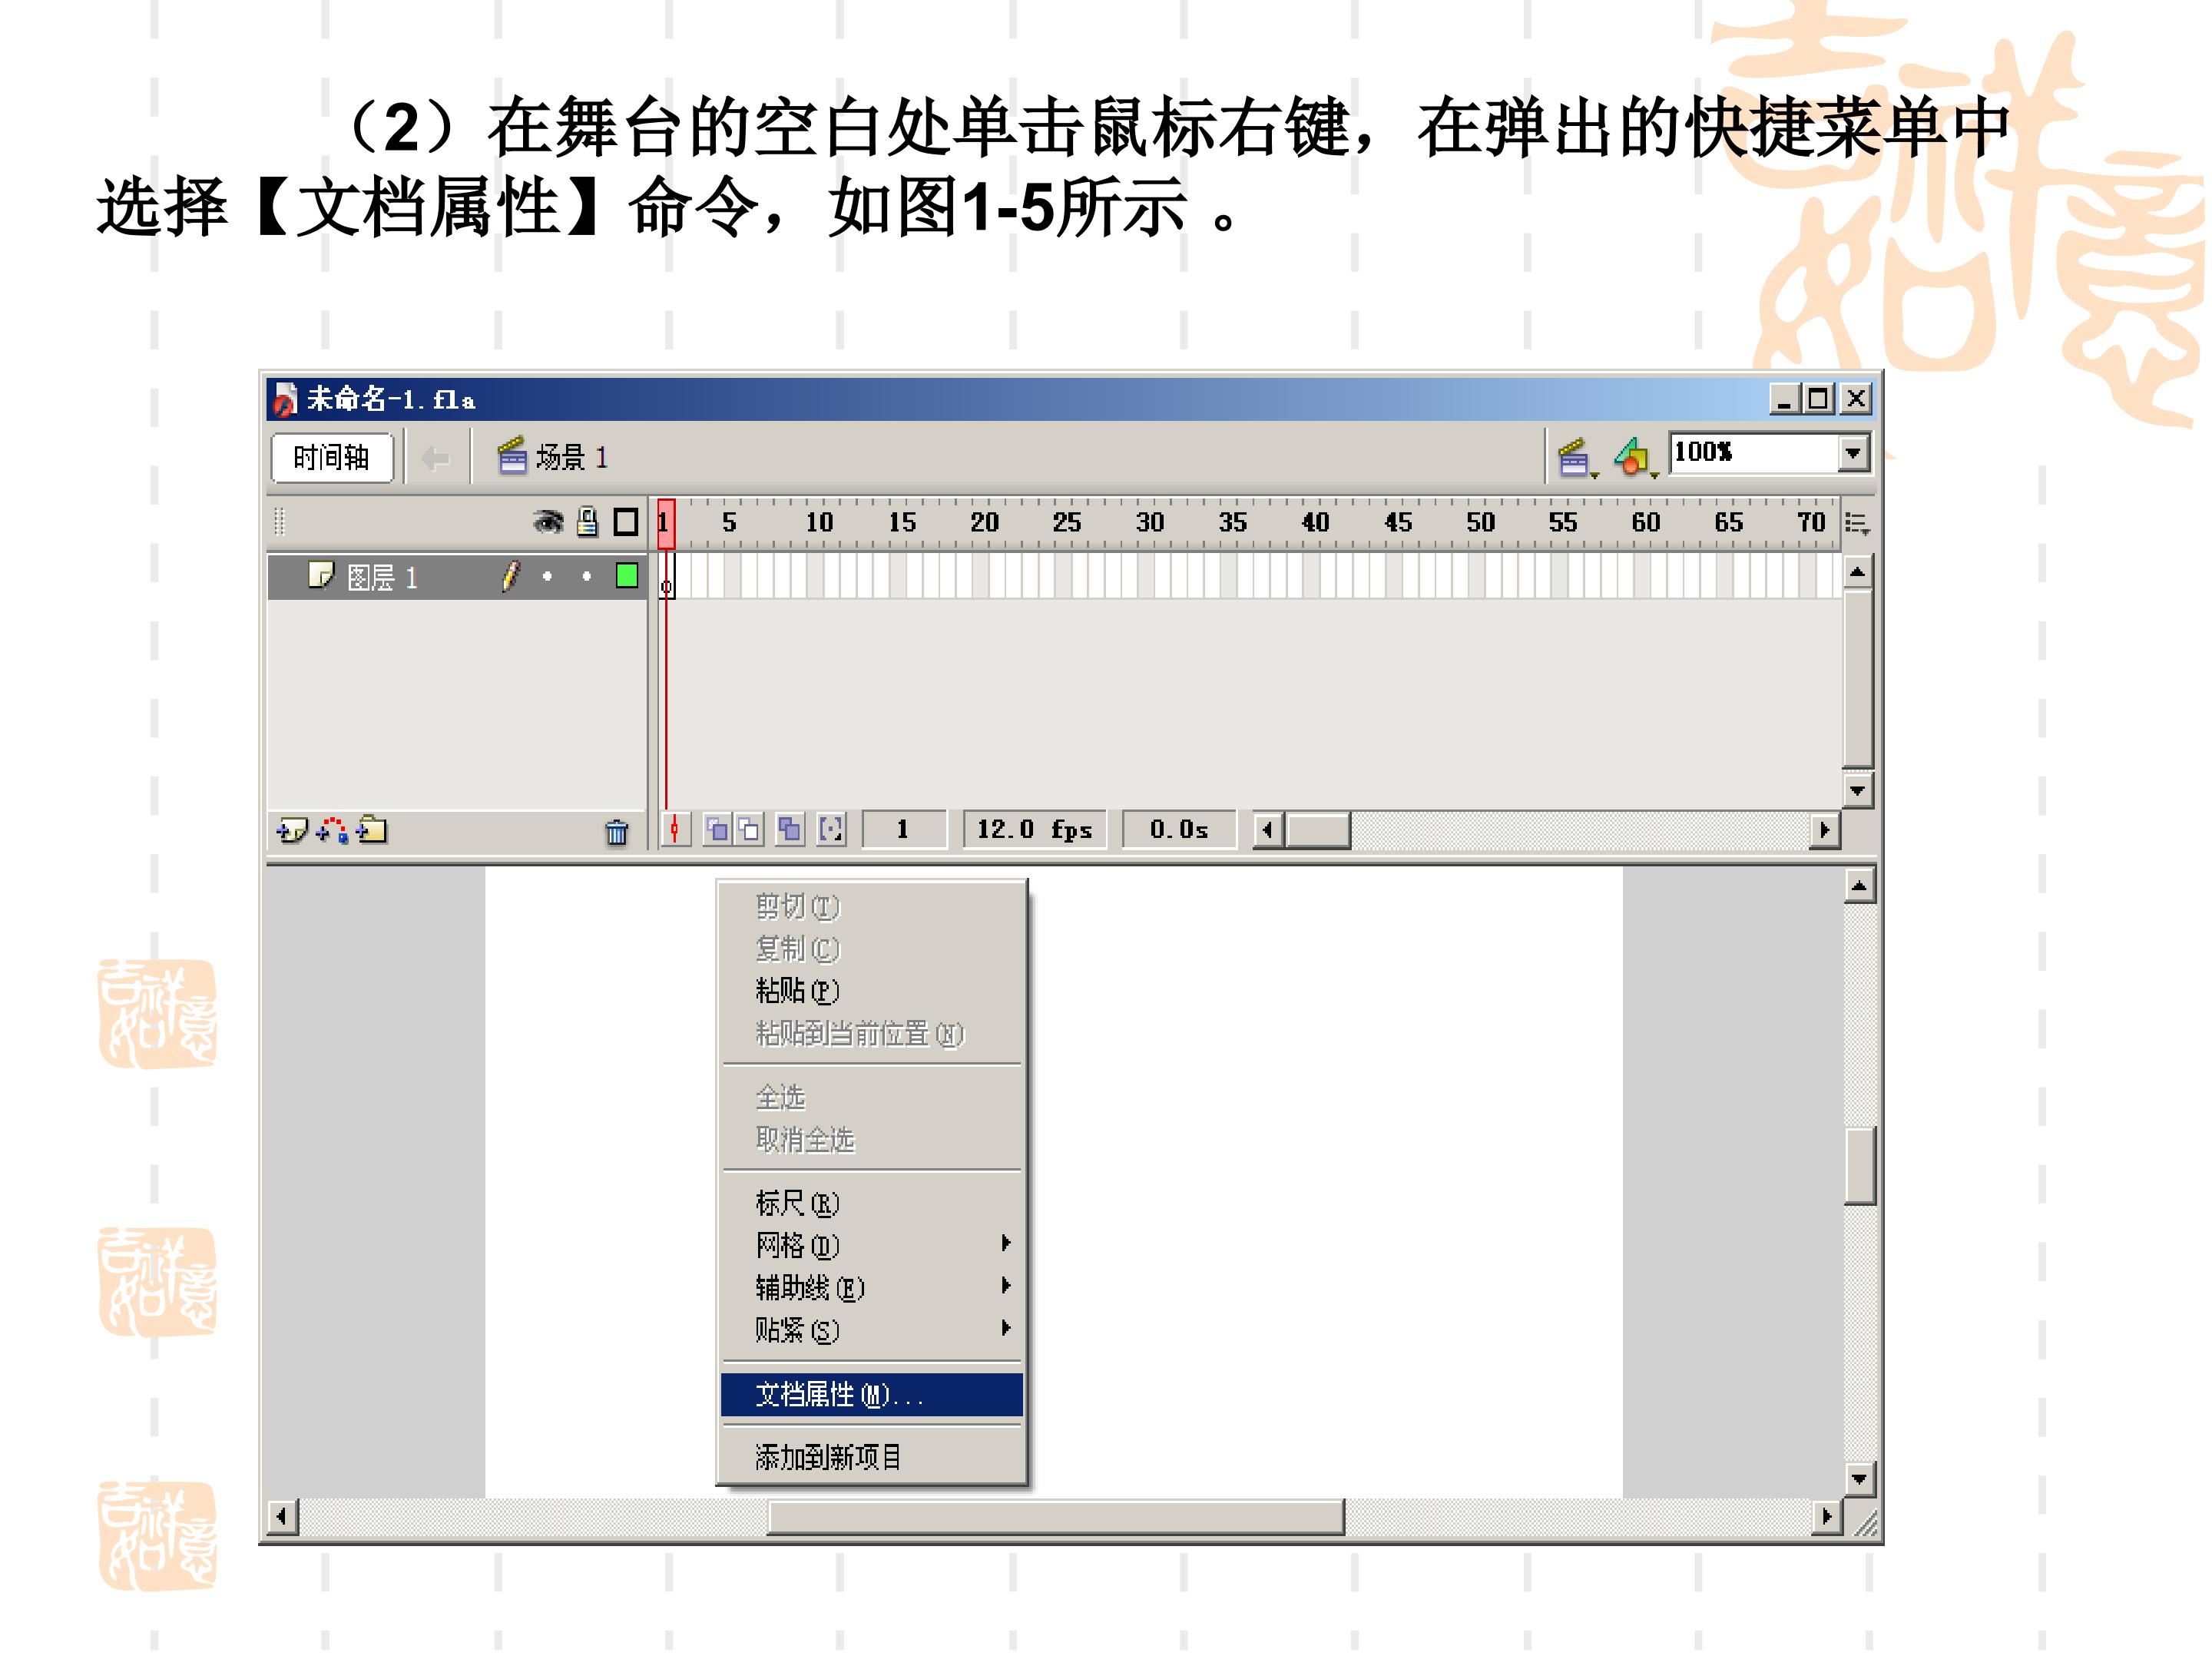
Task: Toggle visibility dot for 图层 1
Action: (547, 576)
